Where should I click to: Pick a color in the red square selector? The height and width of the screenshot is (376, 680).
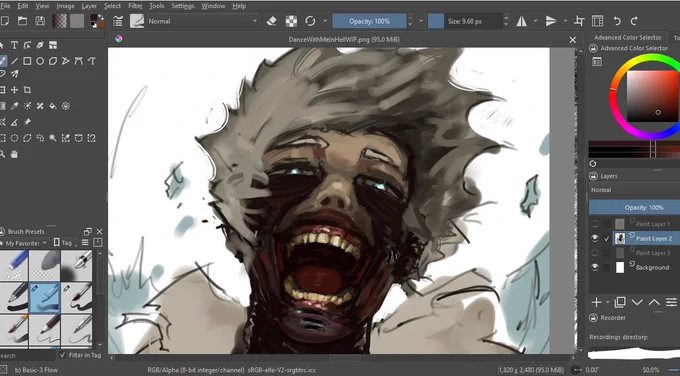652,96
